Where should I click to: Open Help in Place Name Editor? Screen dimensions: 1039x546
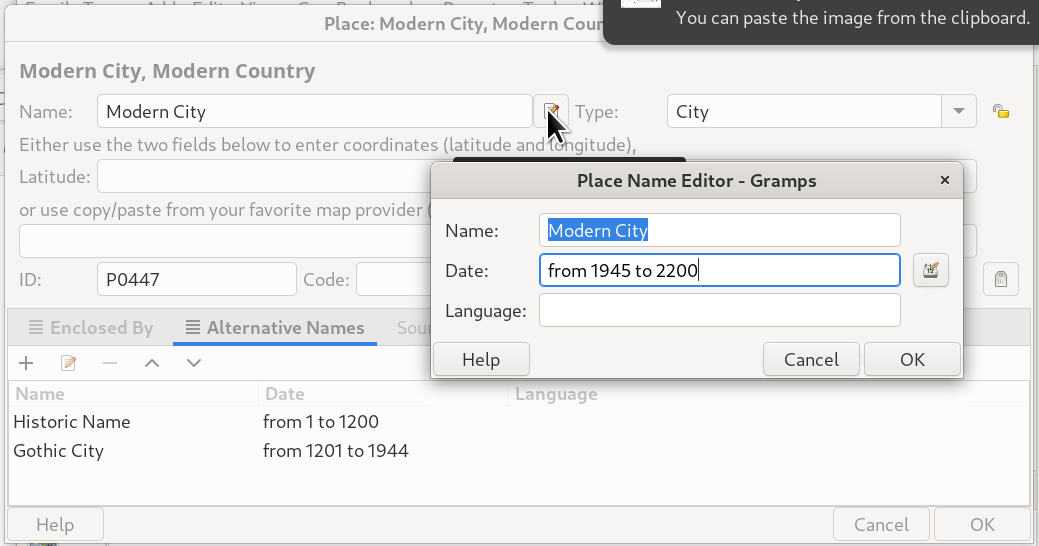coord(481,359)
